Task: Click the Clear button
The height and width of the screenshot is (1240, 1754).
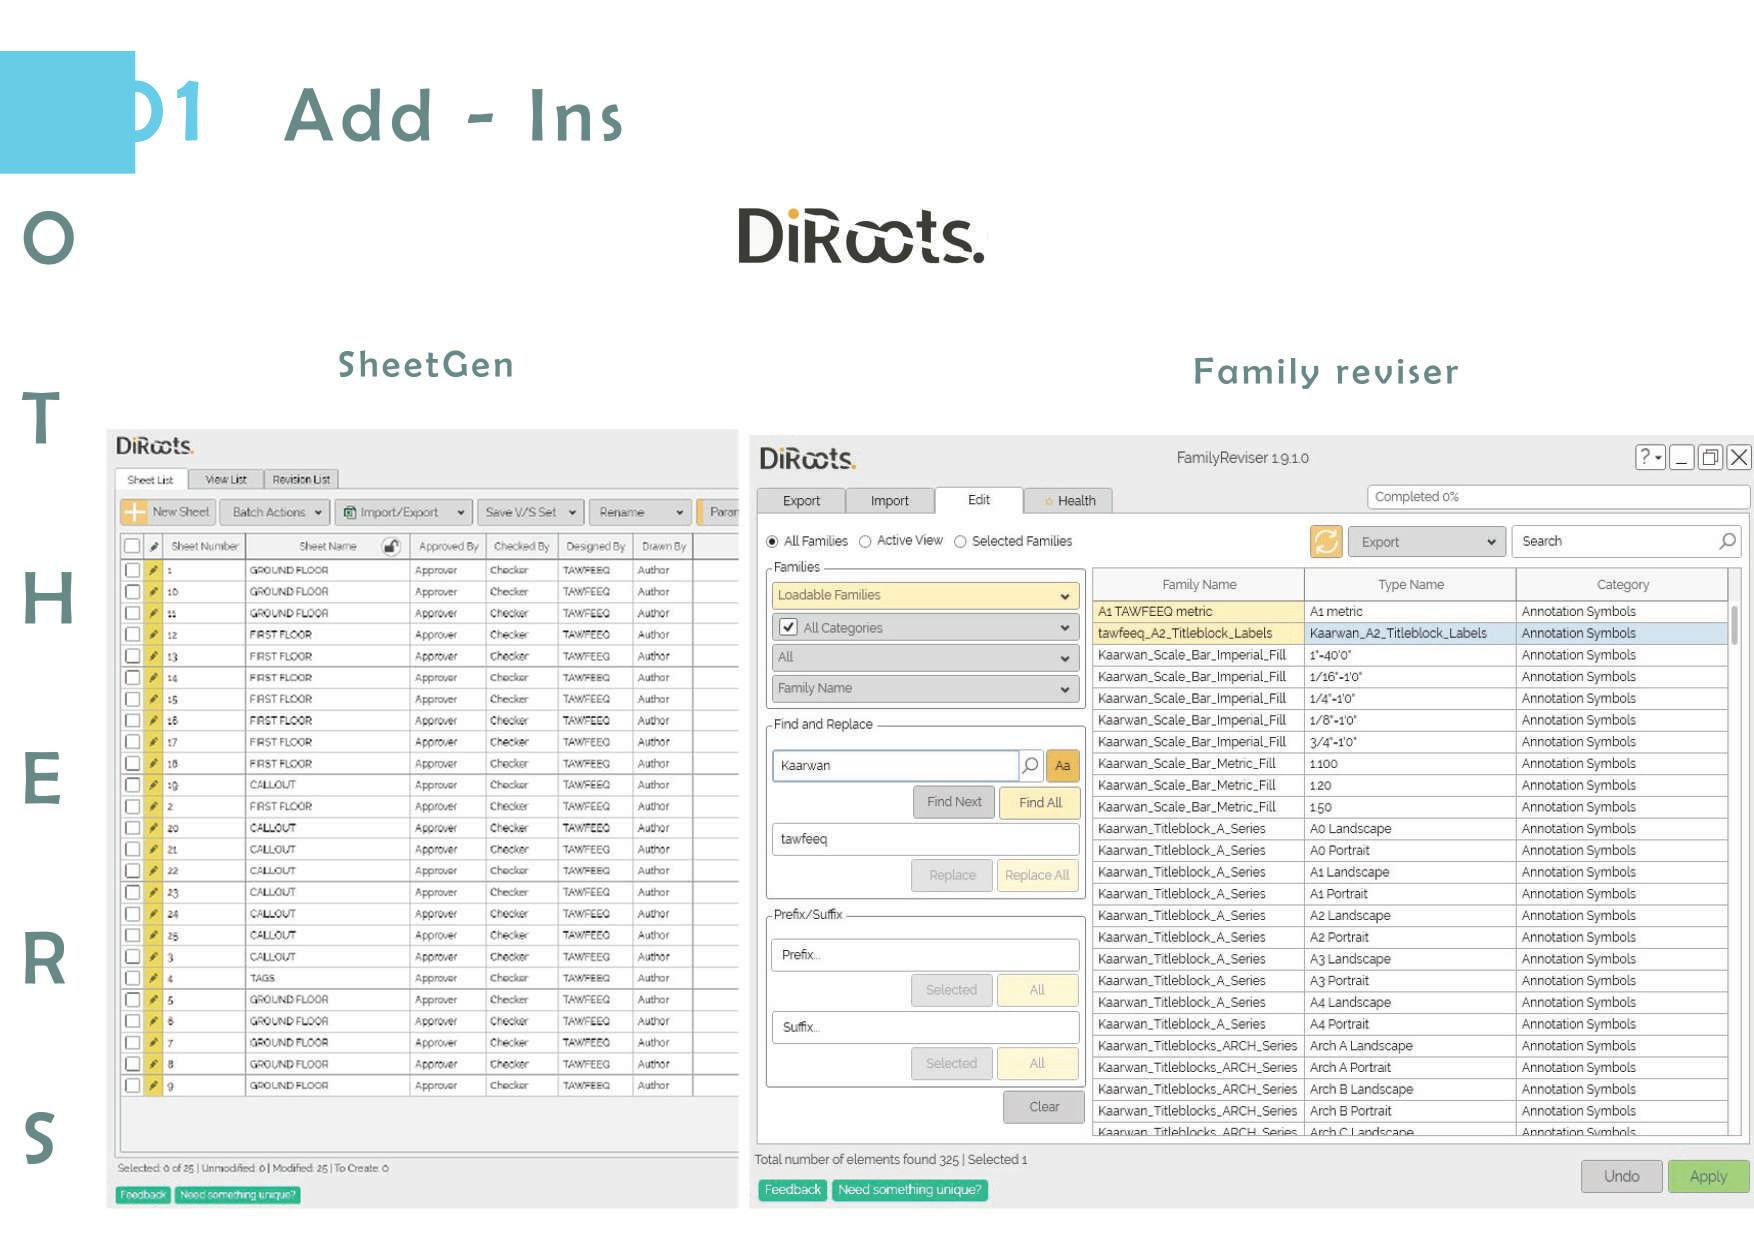Action: point(1044,1107)
